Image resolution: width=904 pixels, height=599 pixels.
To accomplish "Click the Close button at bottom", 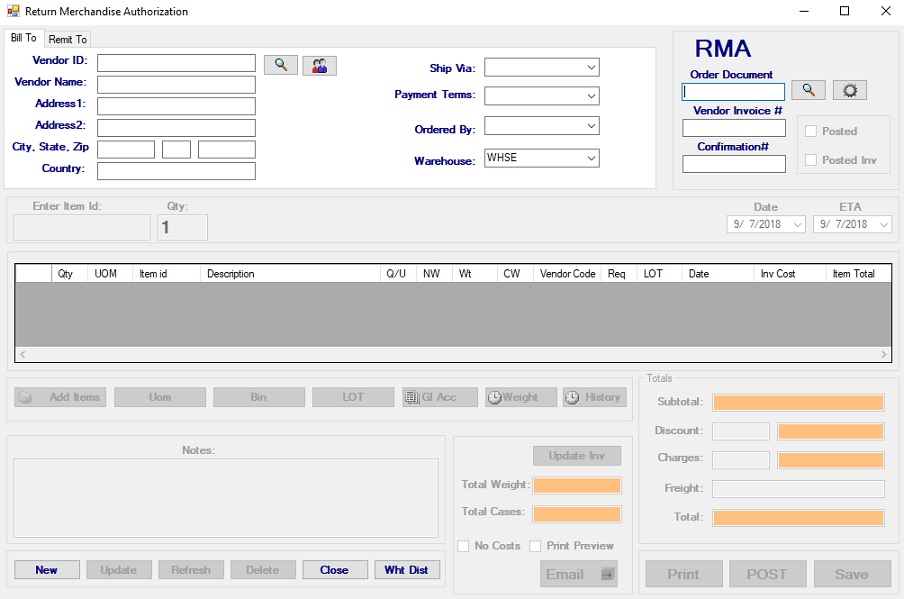I will pos(334,570).
